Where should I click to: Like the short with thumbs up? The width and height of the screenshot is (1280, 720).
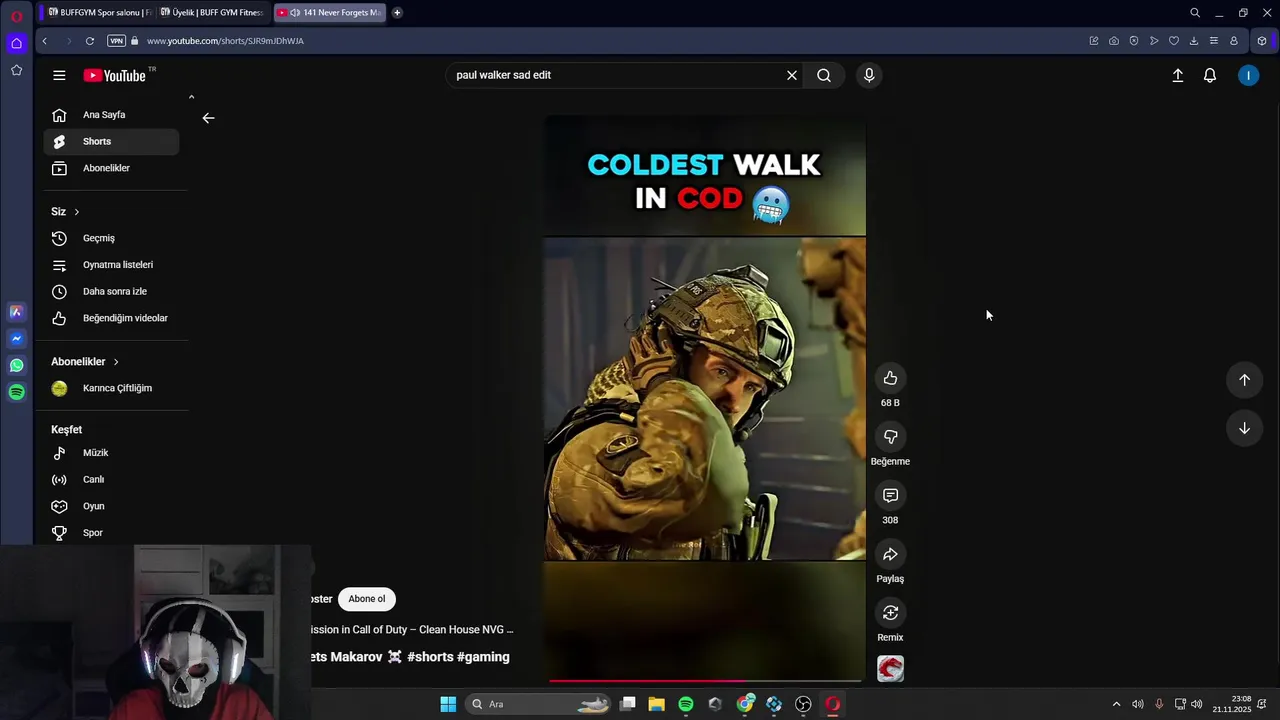[890, 378]
